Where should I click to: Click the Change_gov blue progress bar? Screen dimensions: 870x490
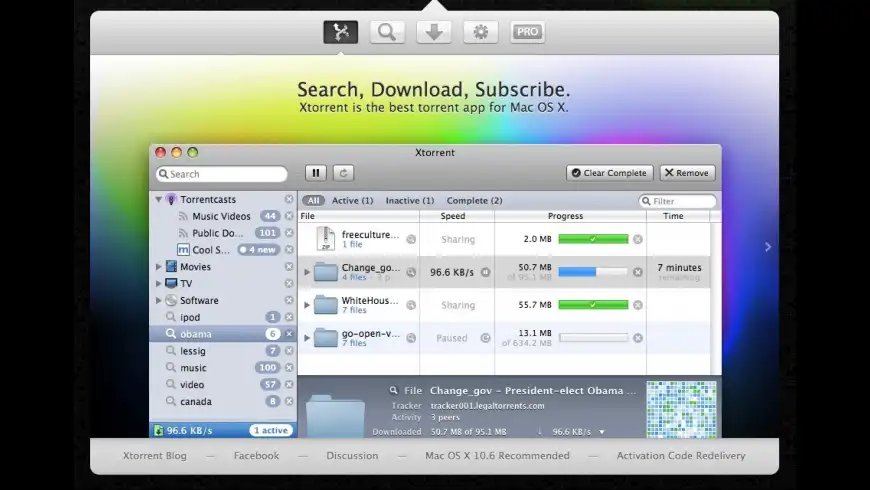tap(593, 272)
